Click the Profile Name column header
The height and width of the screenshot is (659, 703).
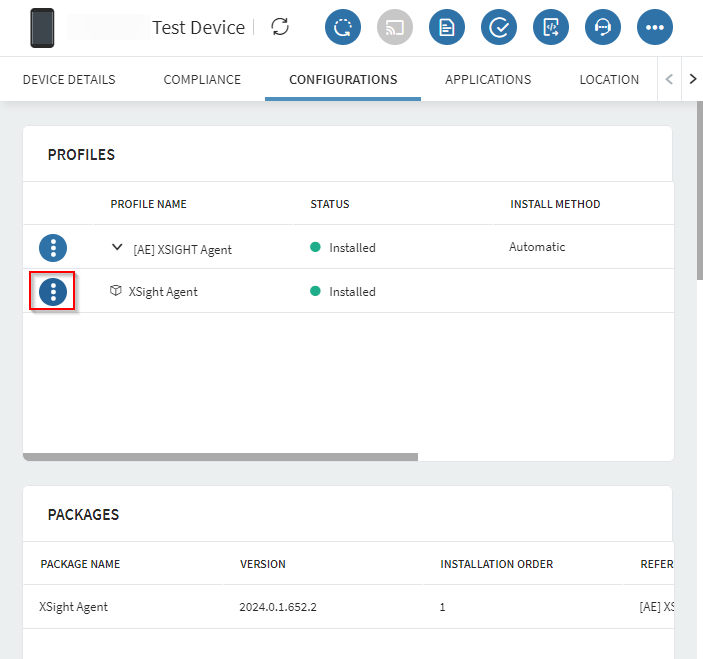tap(148, 204)
